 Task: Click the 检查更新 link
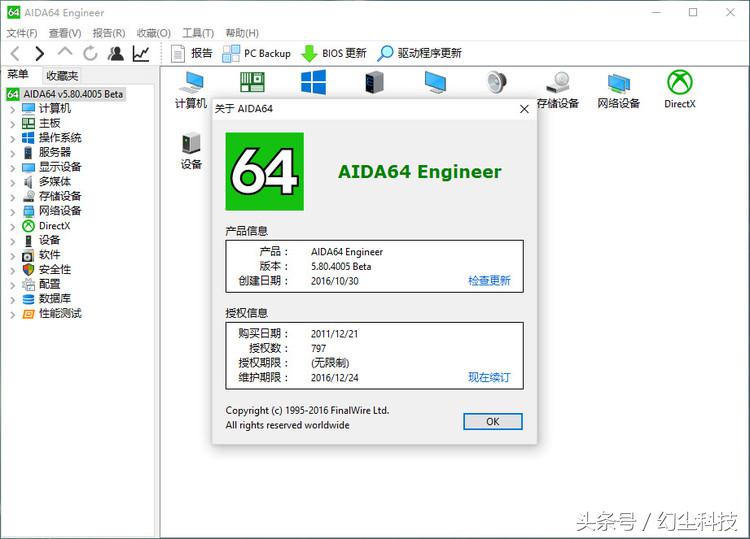(x=489, y=281)
